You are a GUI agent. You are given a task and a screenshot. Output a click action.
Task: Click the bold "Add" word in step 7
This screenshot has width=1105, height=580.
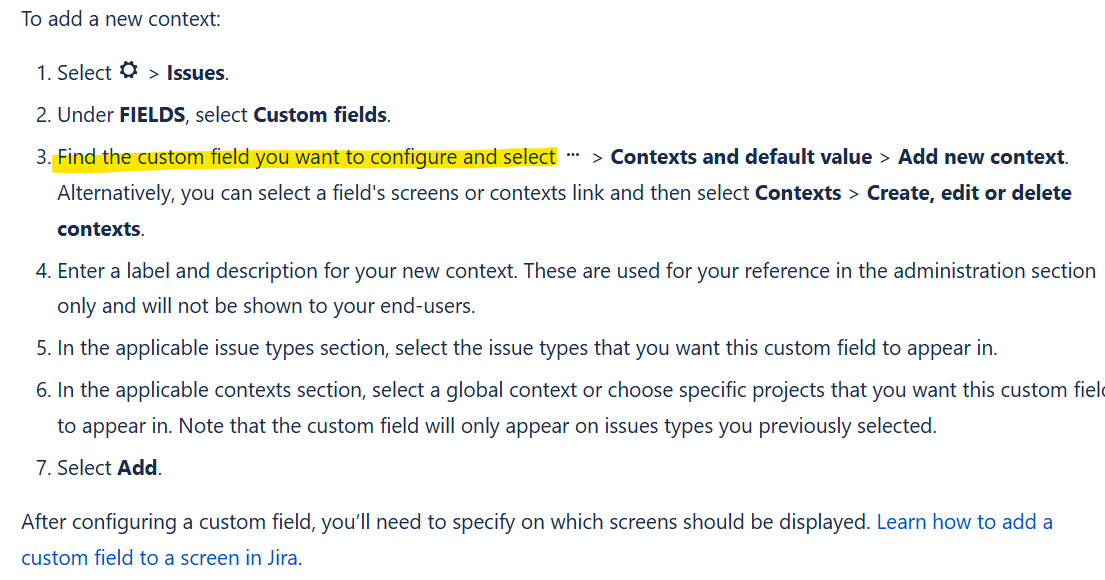[x=137, y=468]
